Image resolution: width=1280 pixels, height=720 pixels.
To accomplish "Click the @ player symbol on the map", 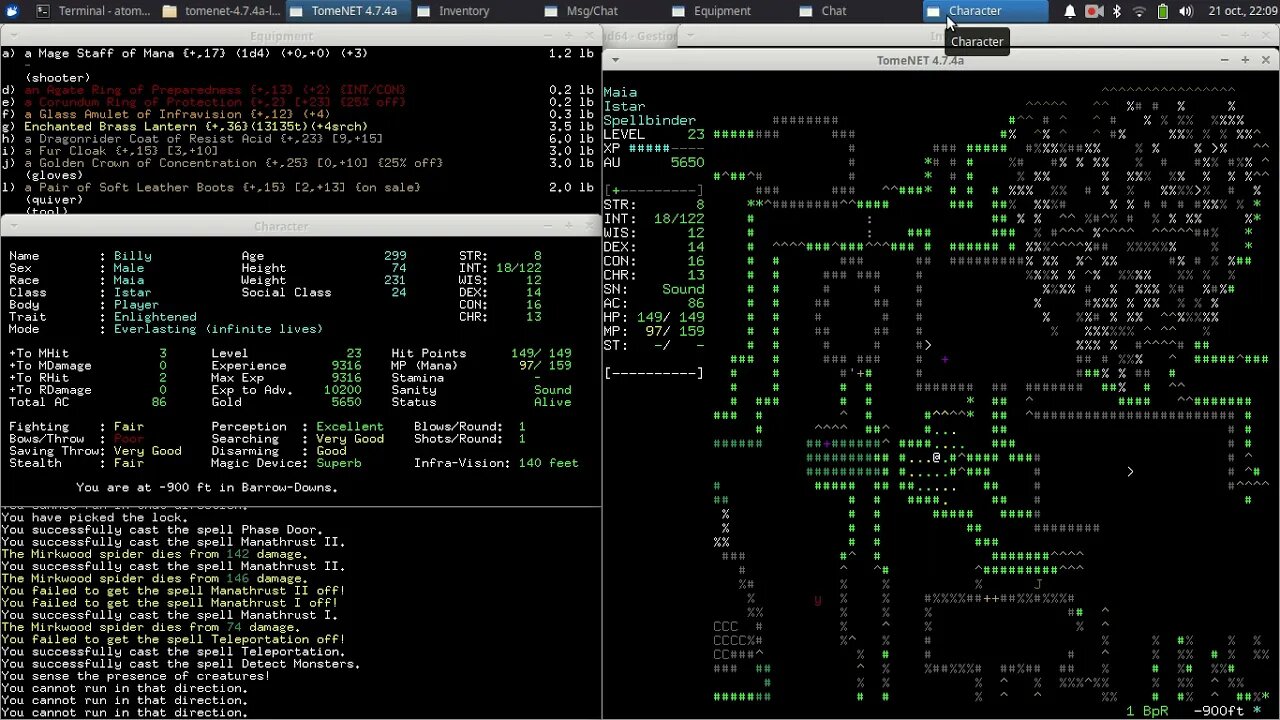I will point(937,458).
